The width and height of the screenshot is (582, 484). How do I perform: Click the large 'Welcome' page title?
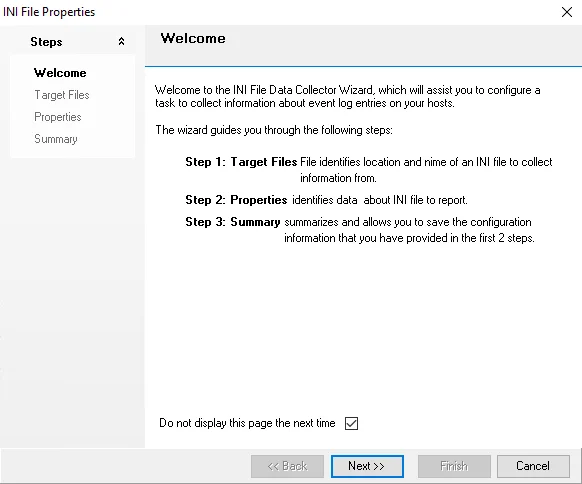click(x=193, y=38)
